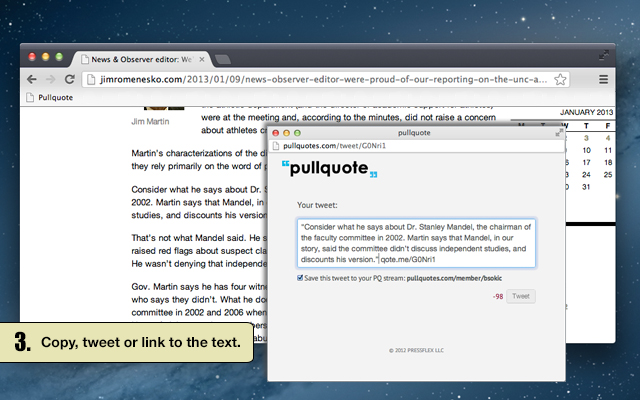Screen dimensions: 640x400
Task: Close the main Chrome window with the red button
Action: pos(32,57)
